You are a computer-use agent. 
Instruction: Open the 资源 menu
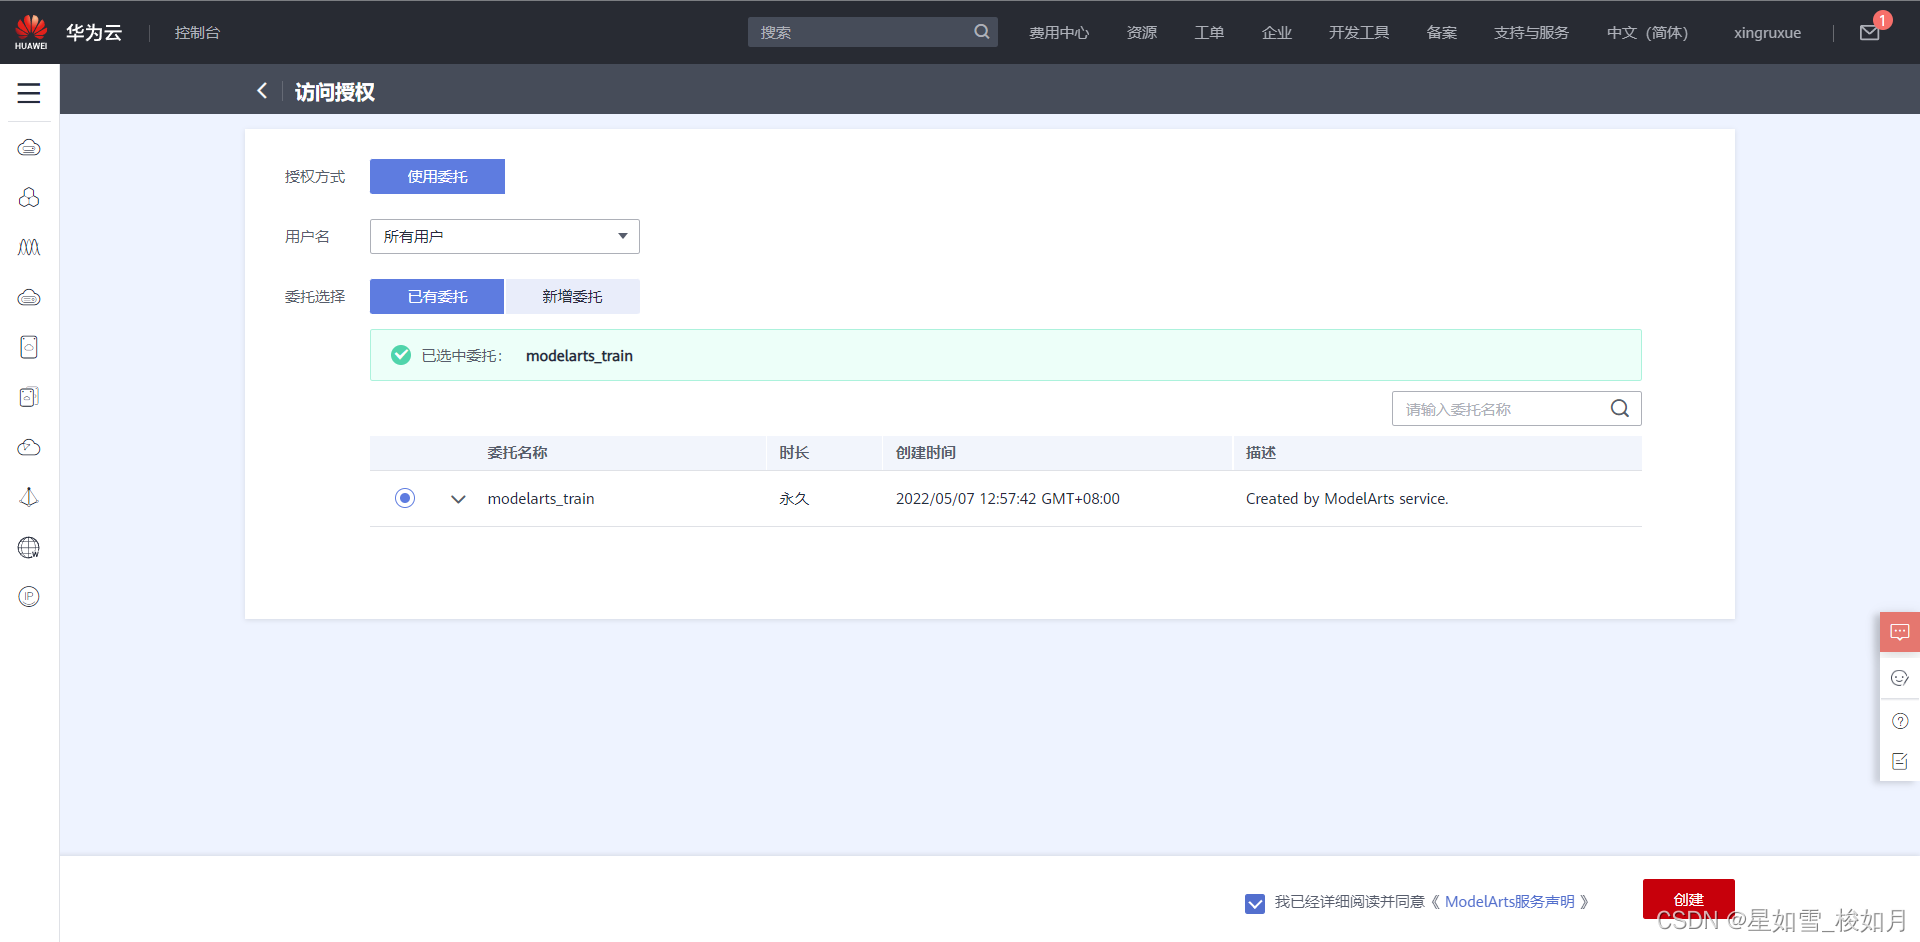coord(1142,33)
